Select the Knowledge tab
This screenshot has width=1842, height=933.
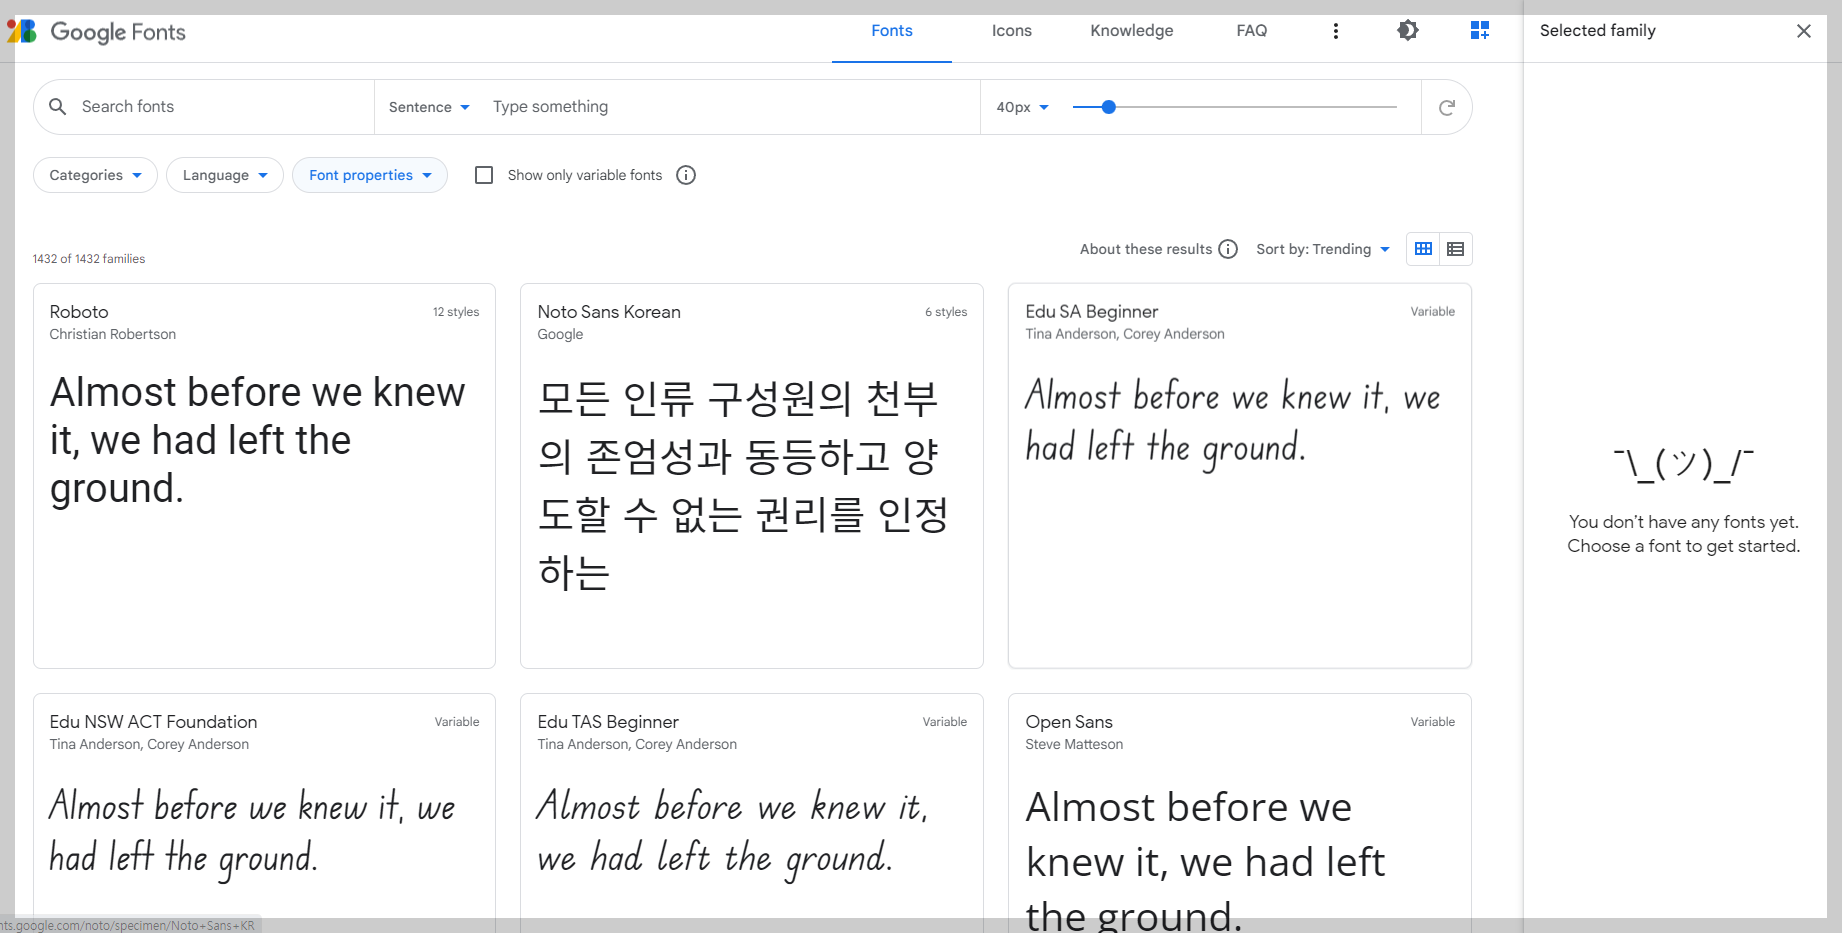click(1132, 31)
